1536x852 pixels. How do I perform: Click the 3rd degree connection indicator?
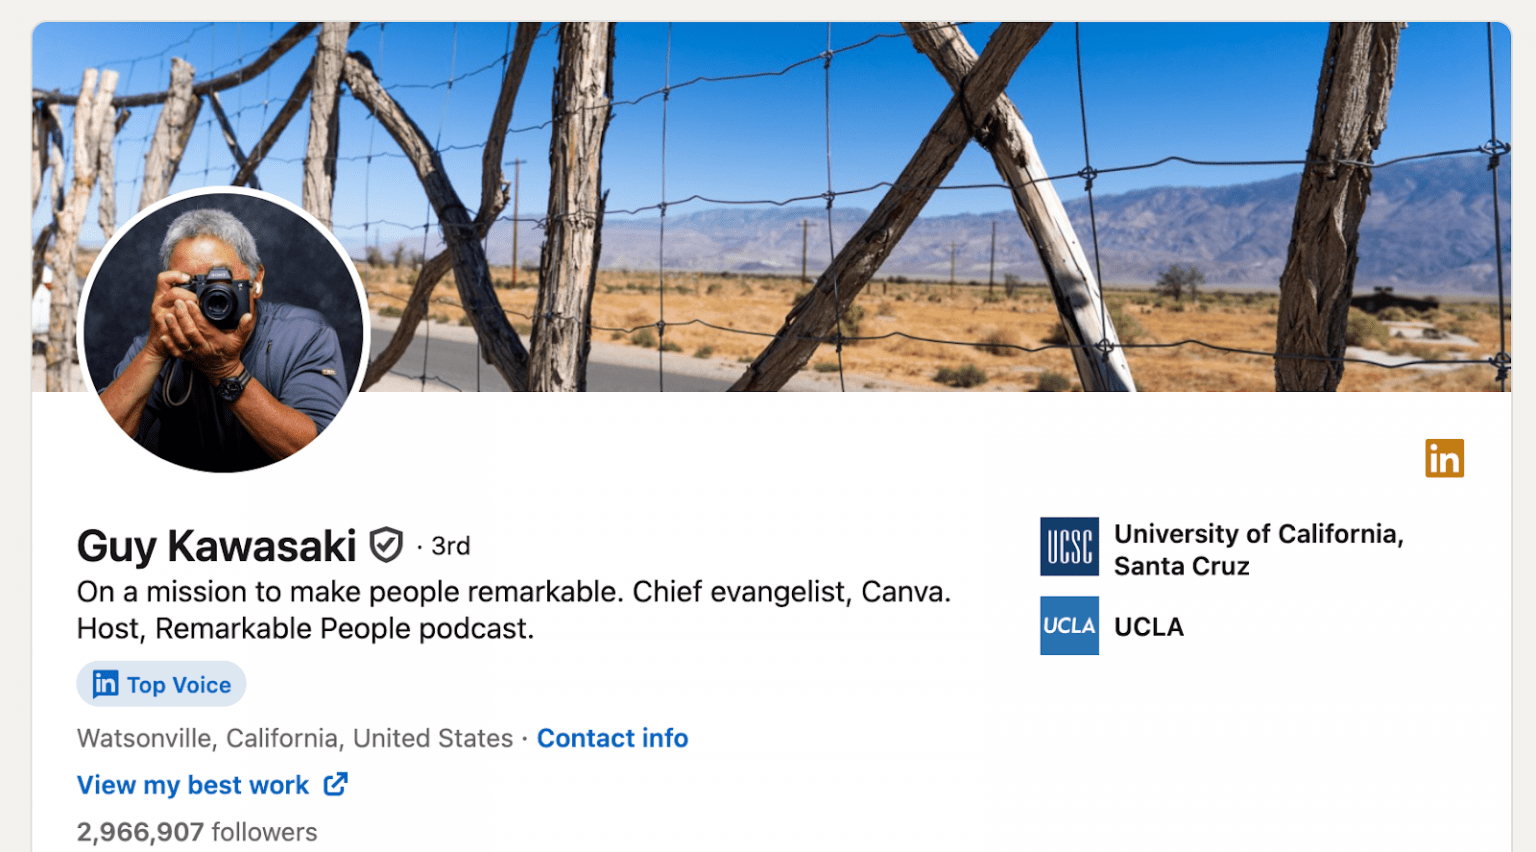450,546
